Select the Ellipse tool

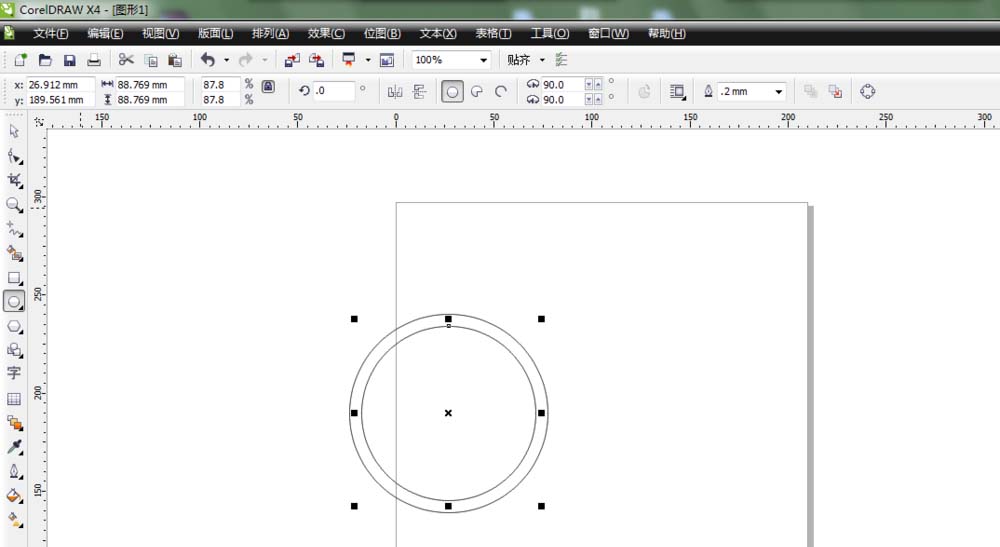14,302
